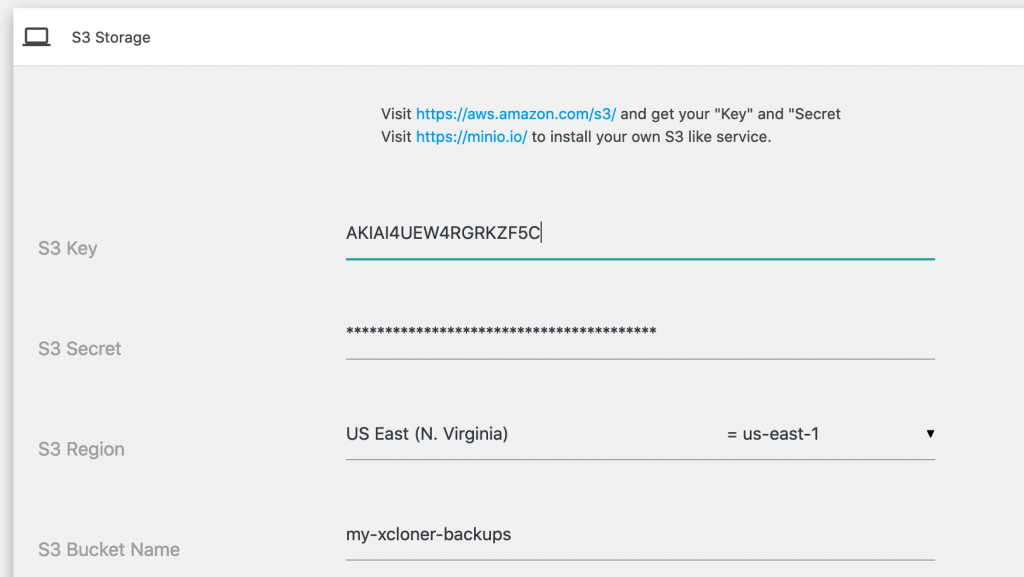Click the masked S3 Secret asterisks
The width and height of the screenshot is (1024, 577).
coord(501,332)
